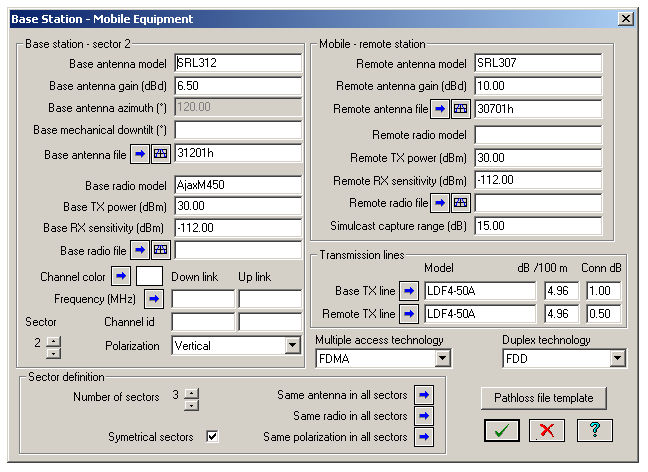
Task: Toggle the Symetrical sectors checkbox
Action: pos(212,437)
